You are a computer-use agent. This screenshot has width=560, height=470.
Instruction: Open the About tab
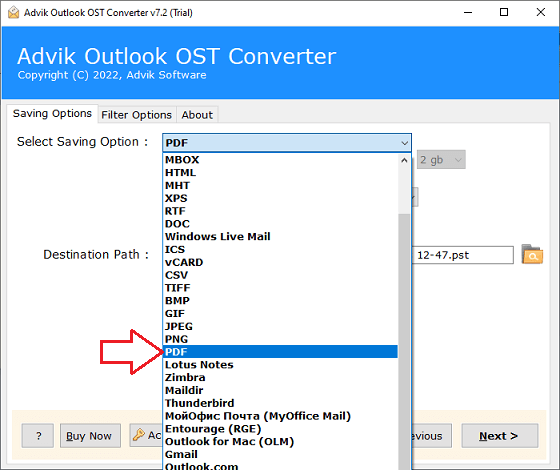click(197, 115)
